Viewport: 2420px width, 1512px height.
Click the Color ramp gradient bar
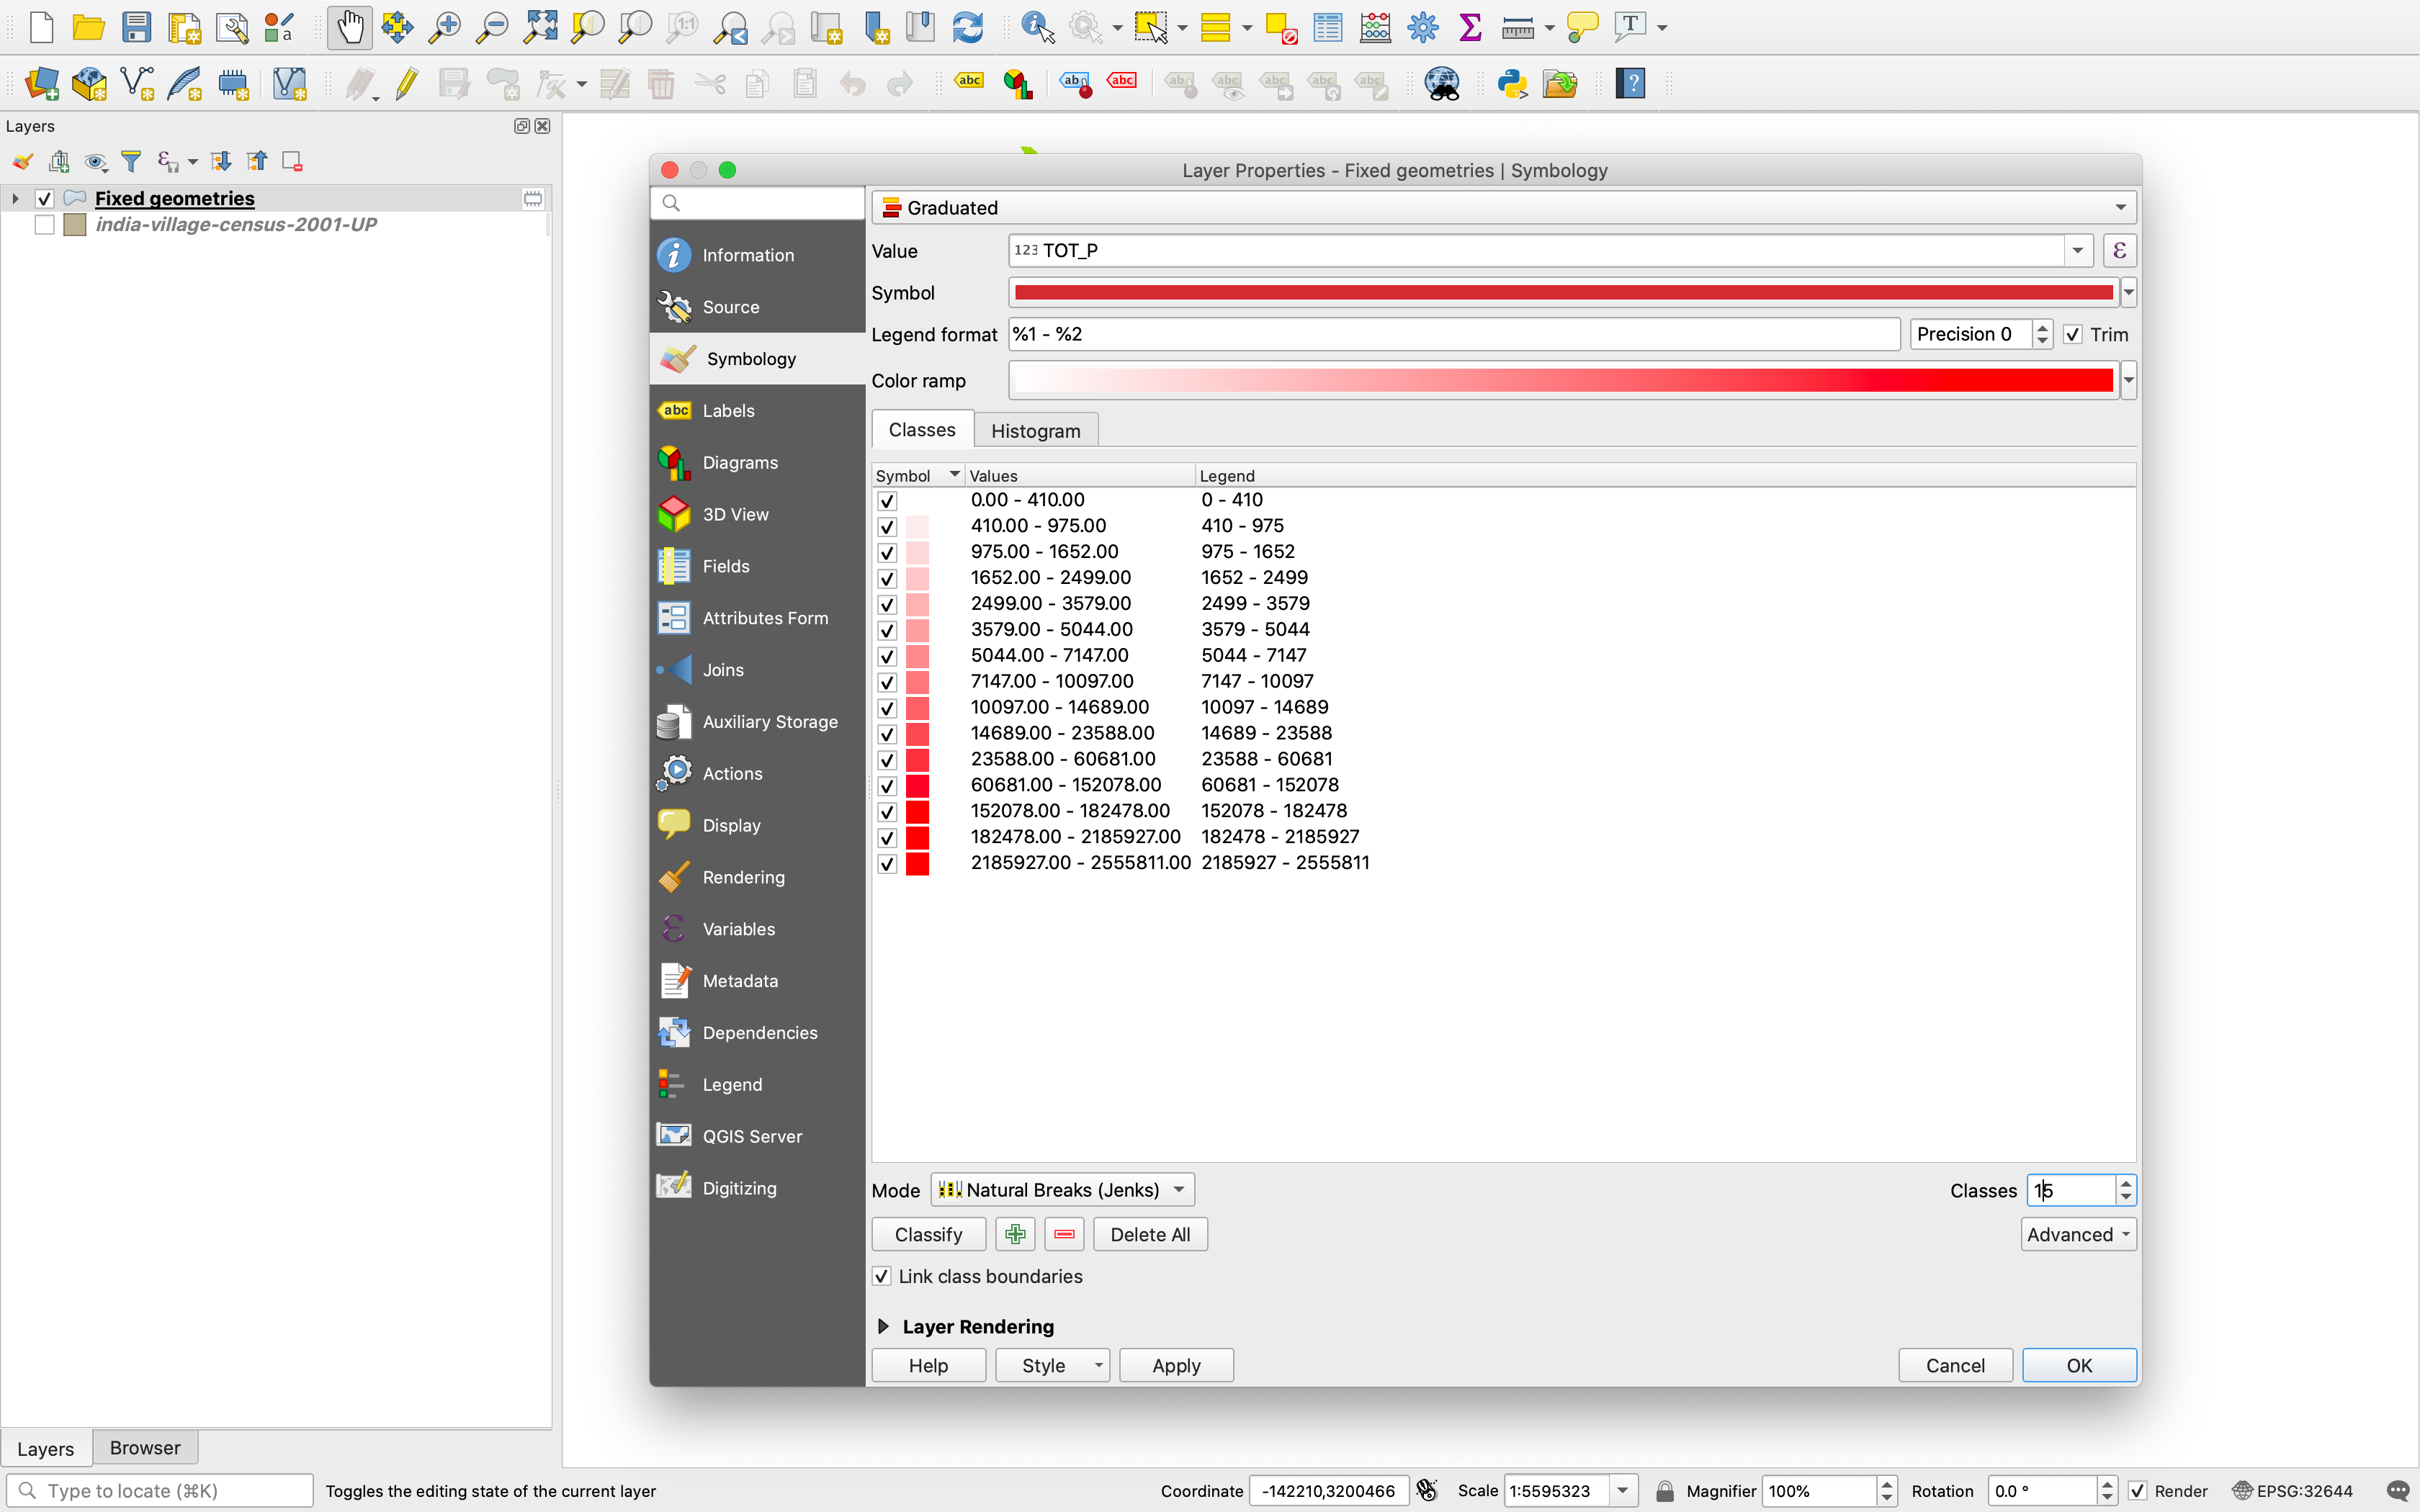click(x=1563, y=381)
